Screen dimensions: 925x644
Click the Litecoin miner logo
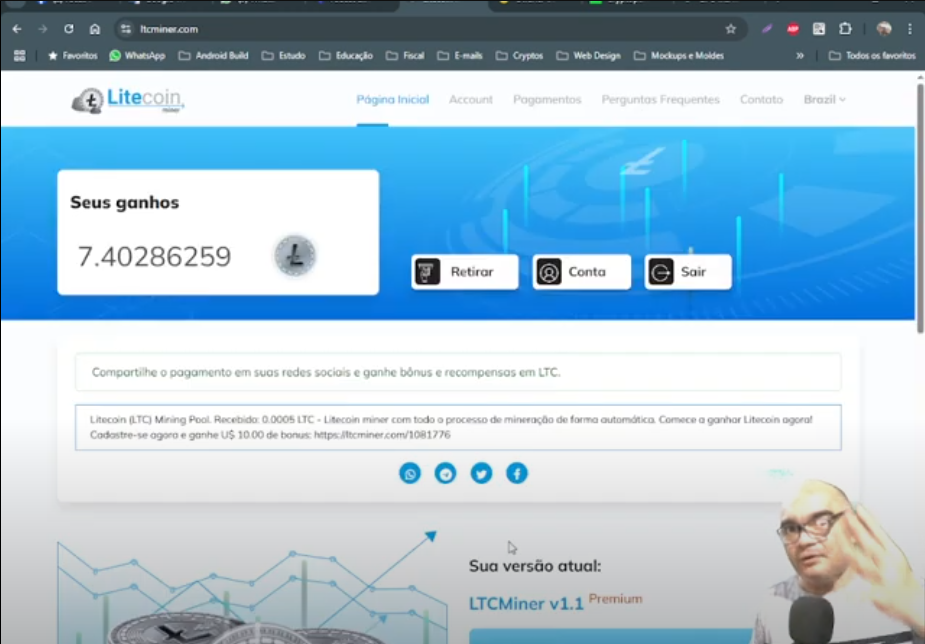pos(128,100)
